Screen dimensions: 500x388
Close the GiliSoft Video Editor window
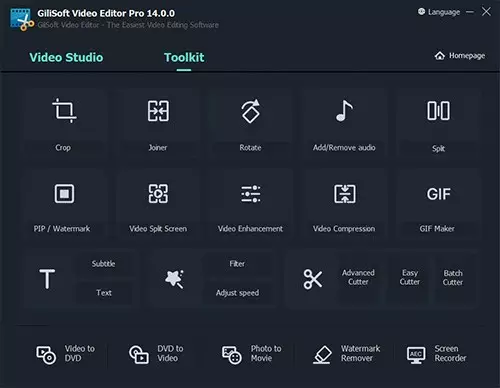[486, 12]
